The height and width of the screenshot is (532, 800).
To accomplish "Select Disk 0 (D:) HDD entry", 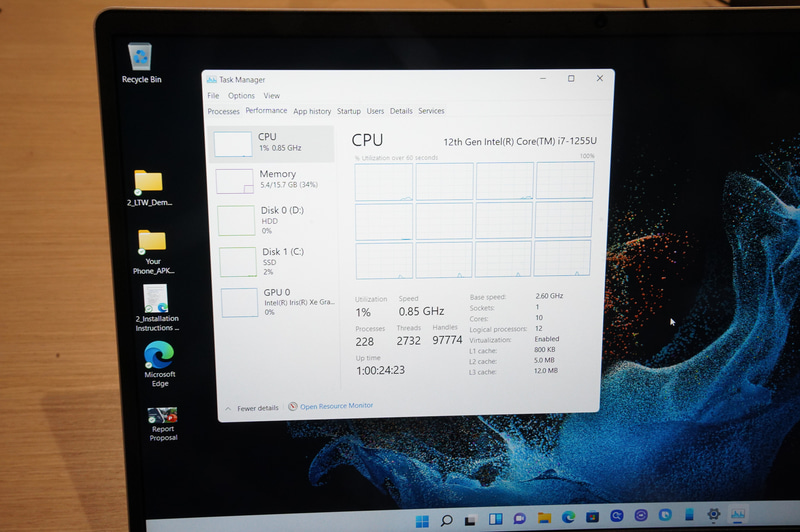I will point(276,220).
